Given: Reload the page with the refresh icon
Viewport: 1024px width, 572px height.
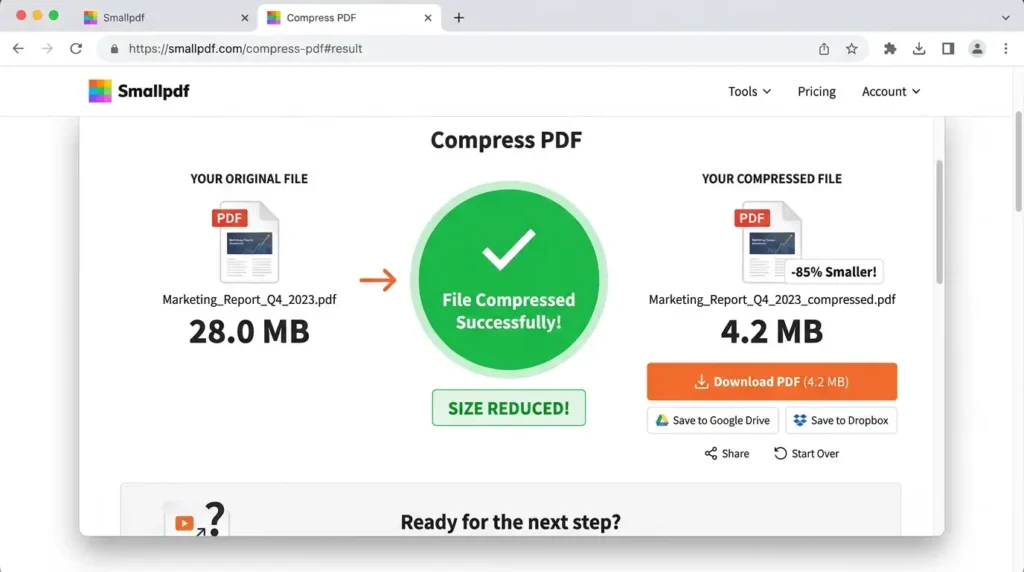Looking at the screenshot, I should click(76, 48).
